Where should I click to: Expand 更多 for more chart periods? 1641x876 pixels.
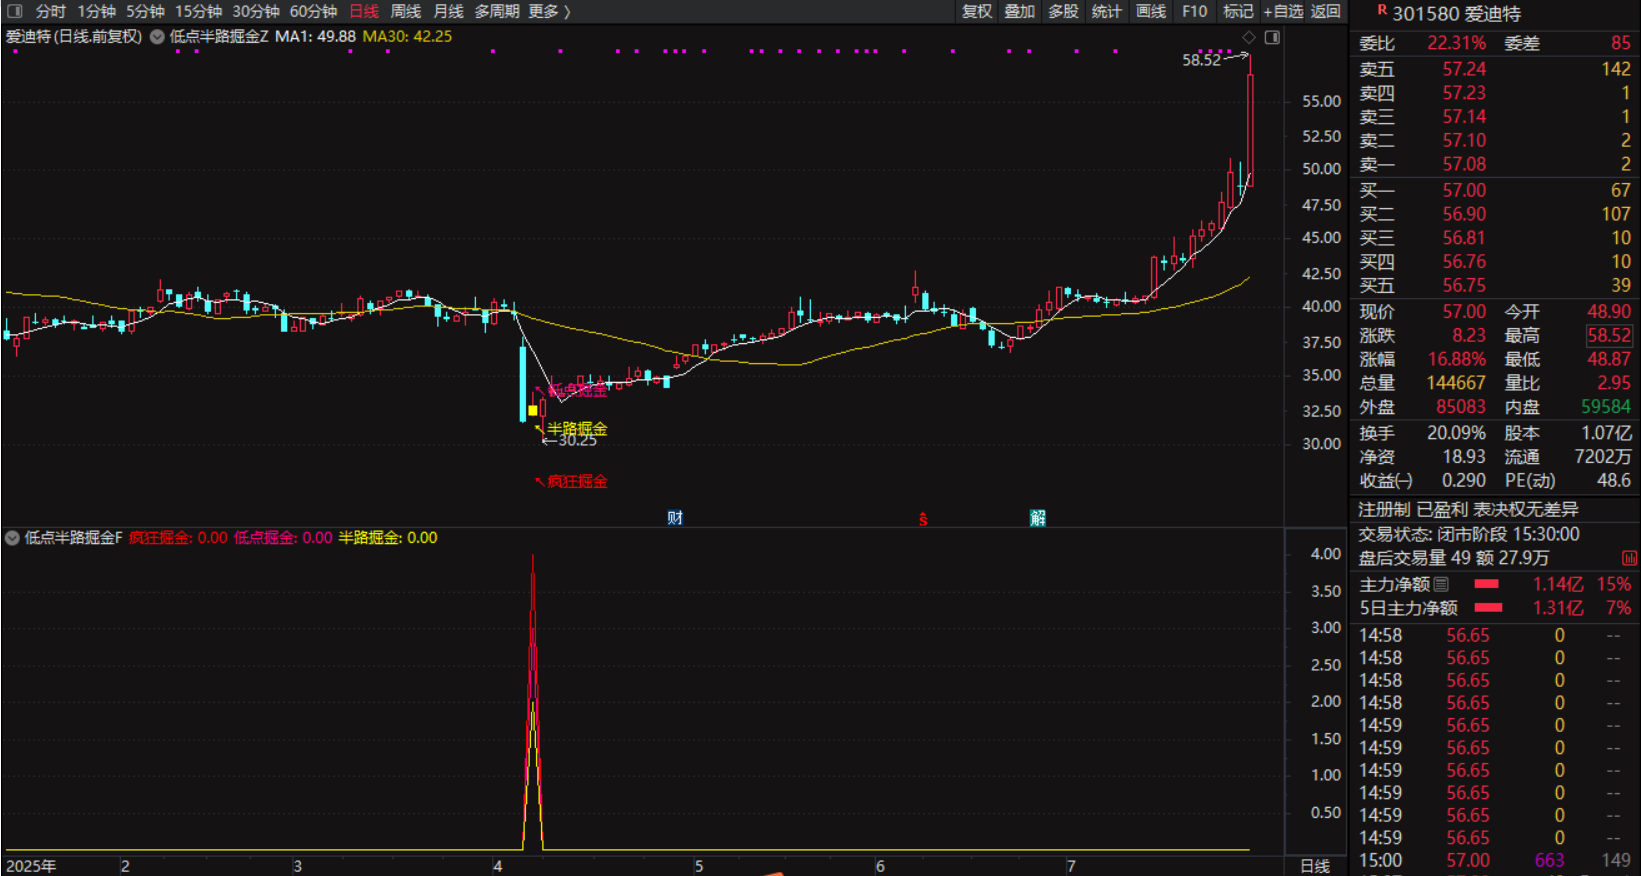pos(549,11)
